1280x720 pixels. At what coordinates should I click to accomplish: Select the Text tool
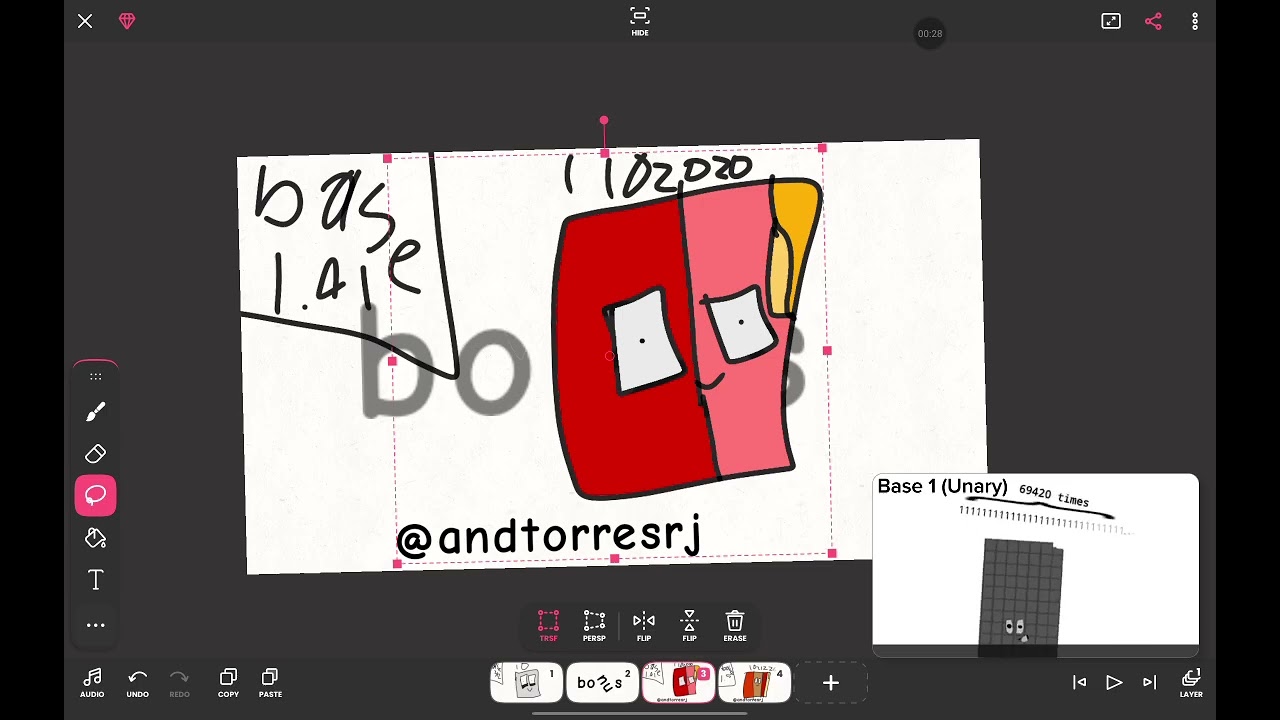pyautogui.click(x=96, y=580)
